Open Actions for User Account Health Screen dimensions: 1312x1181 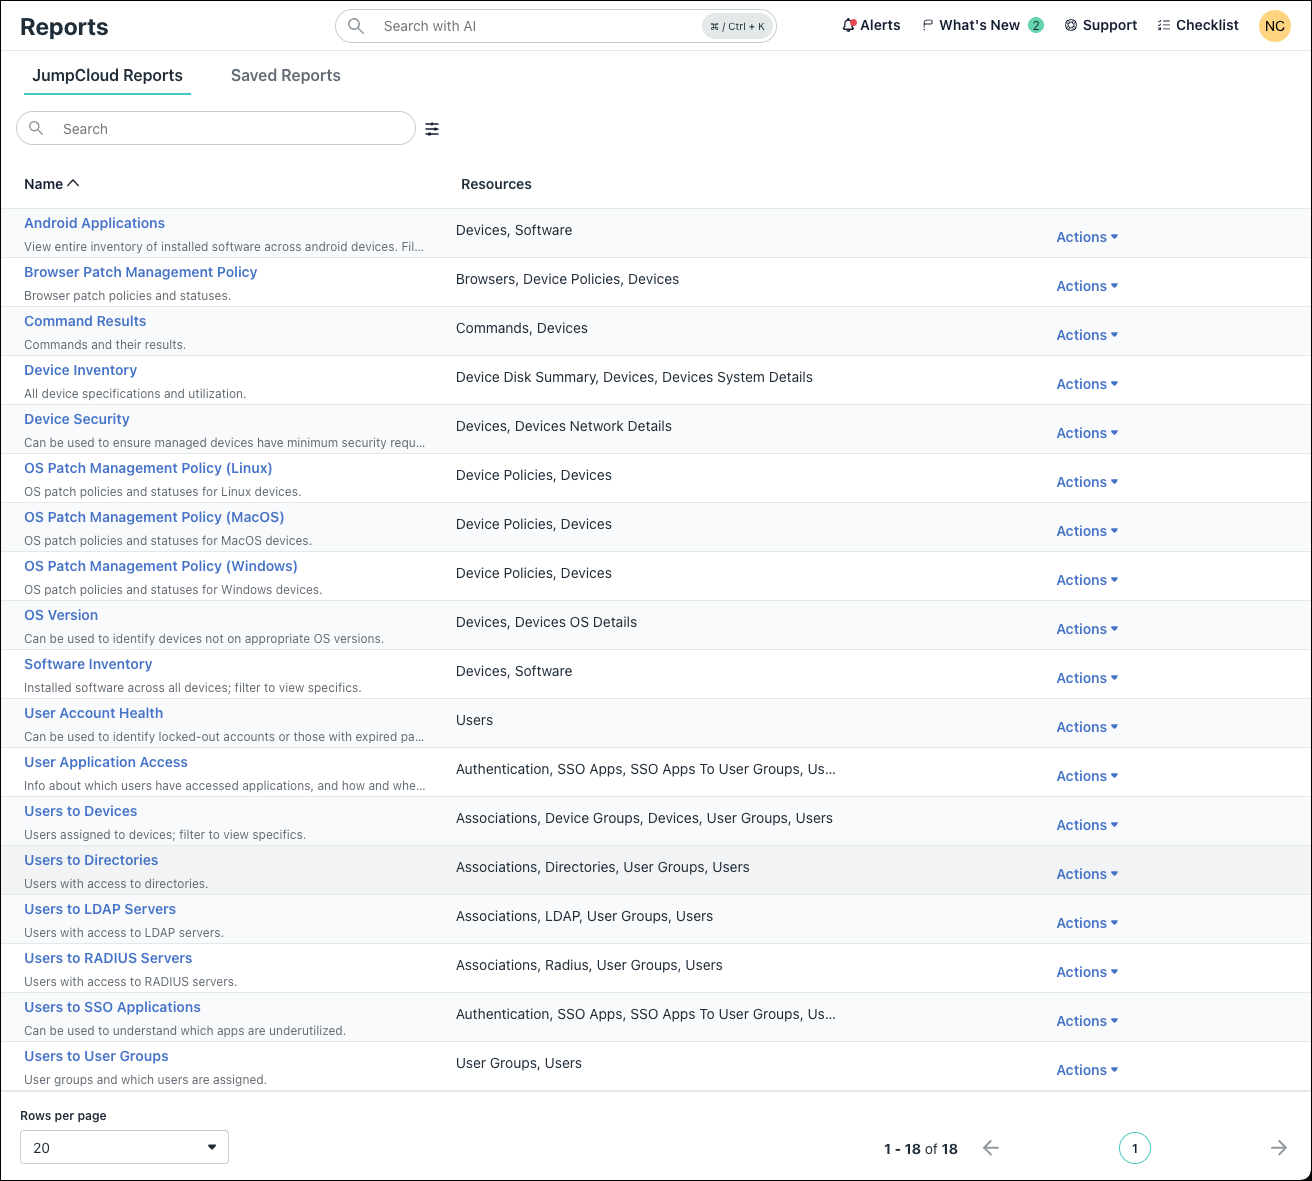click(x=1087, y=727)
